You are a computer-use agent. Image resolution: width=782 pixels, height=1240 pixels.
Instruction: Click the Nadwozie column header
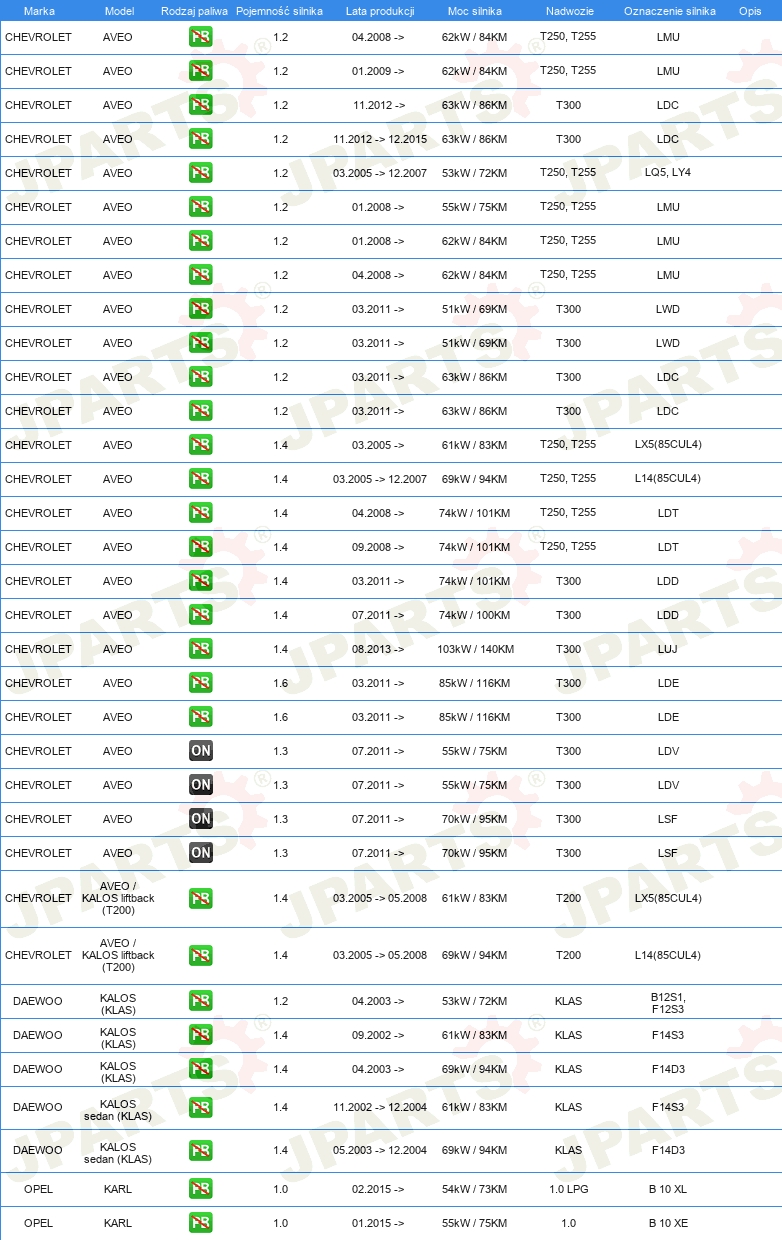[569, 11]
